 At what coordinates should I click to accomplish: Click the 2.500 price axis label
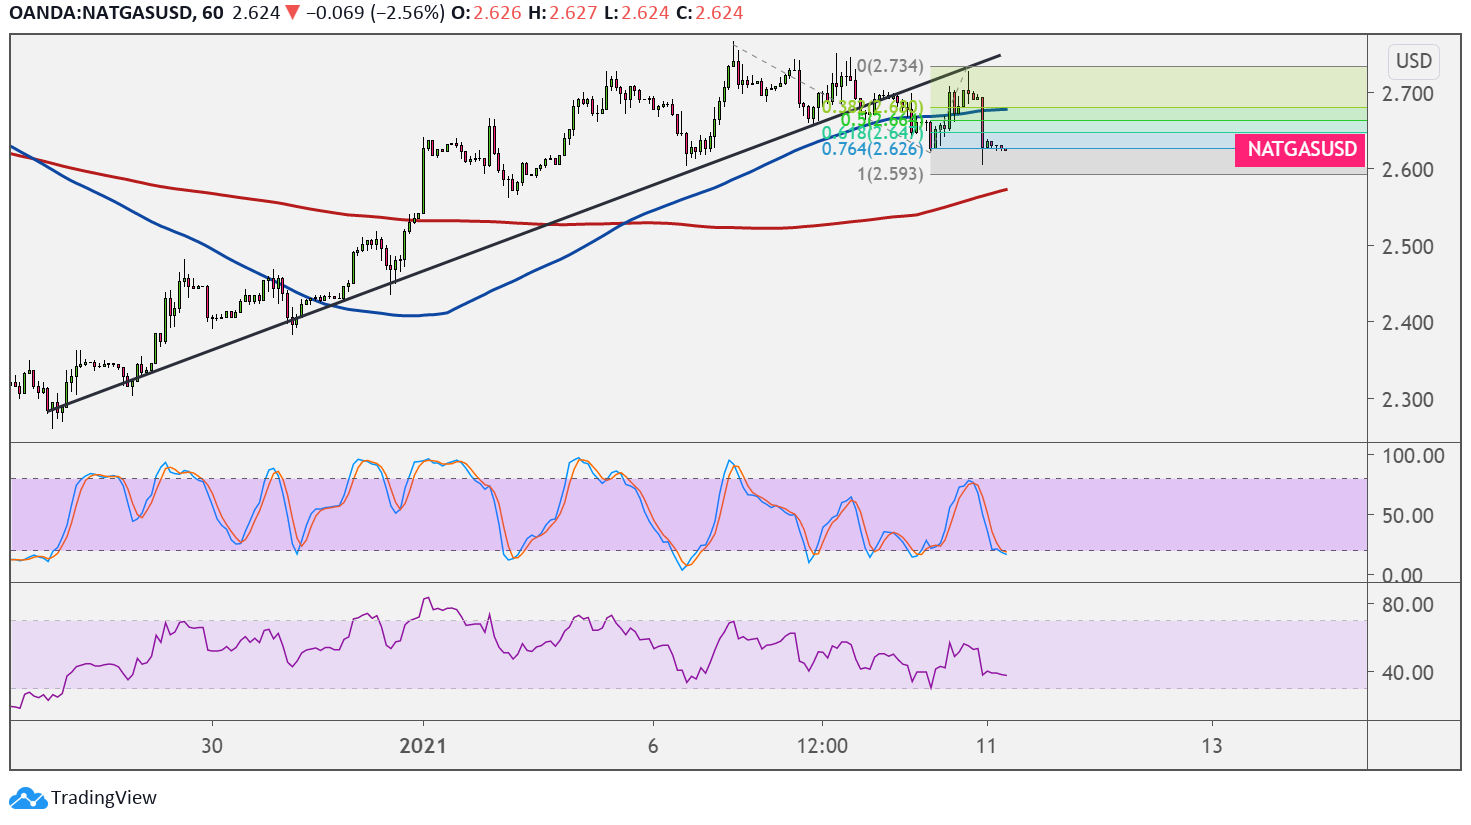(x=1407, y=247)
